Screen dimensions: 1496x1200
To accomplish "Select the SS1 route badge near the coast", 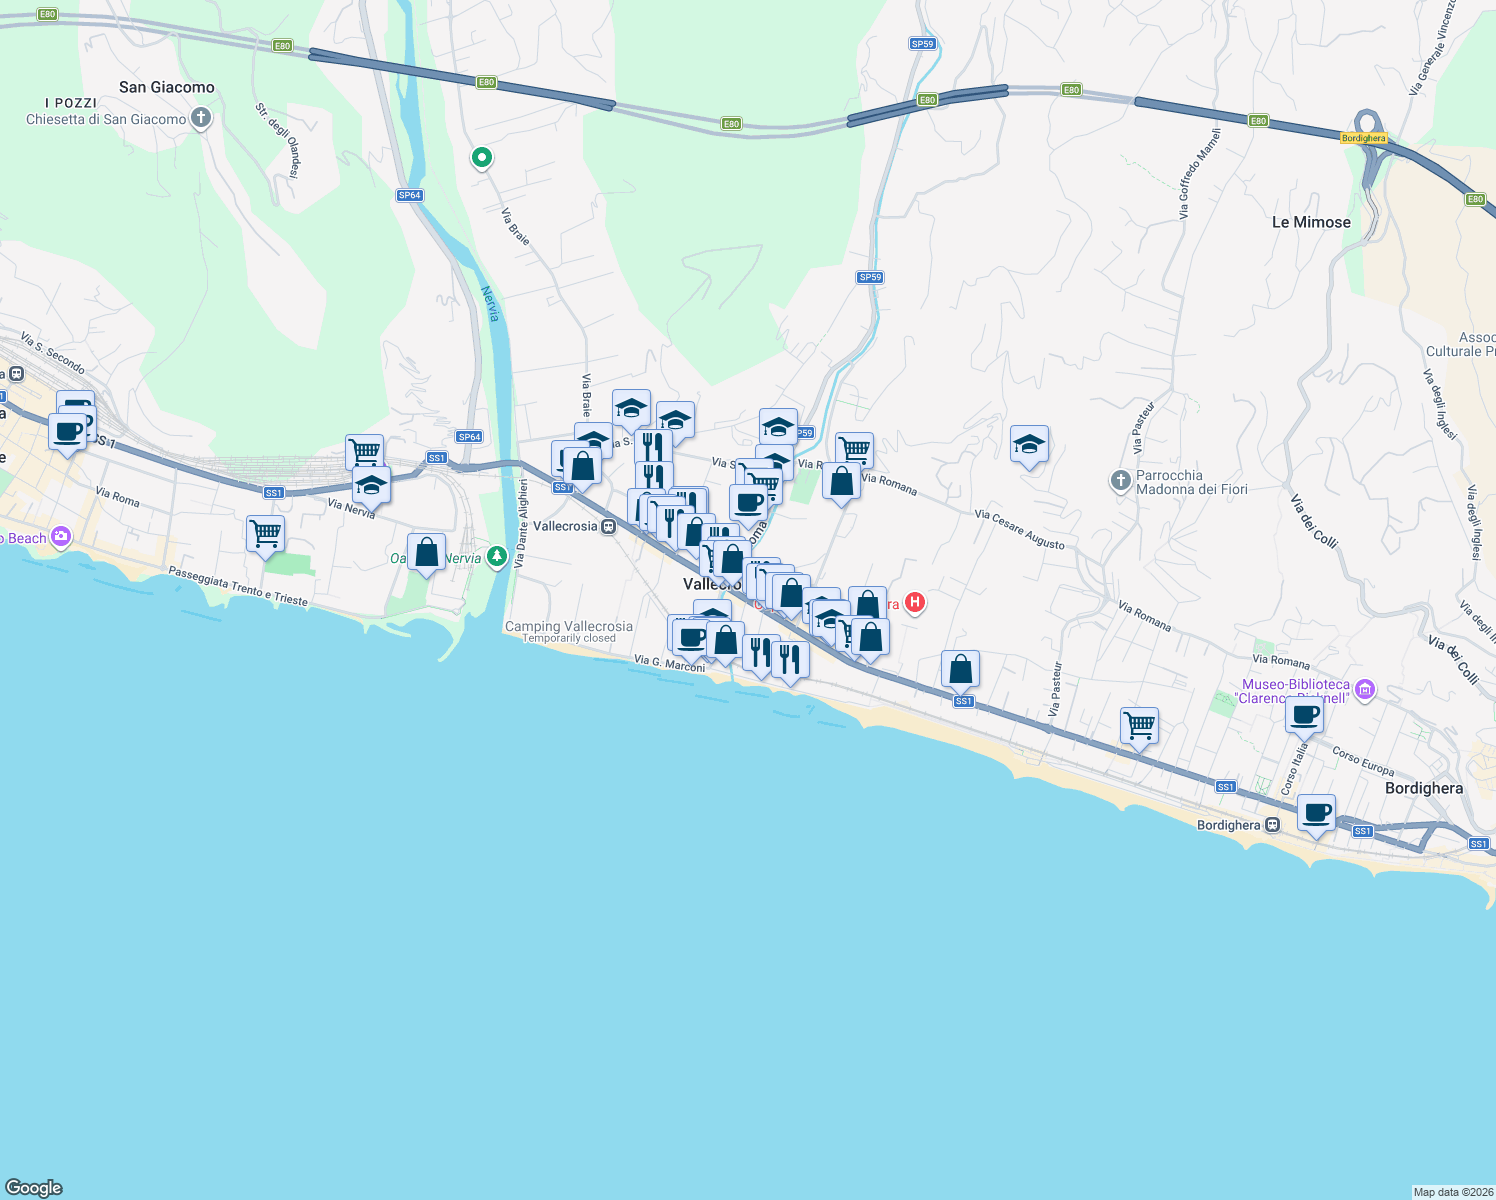I will 963,701.
